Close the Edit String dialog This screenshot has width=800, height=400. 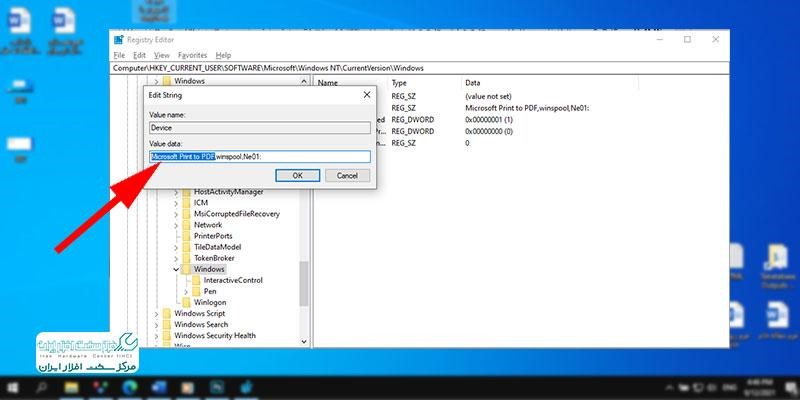[x=367, y=95]
